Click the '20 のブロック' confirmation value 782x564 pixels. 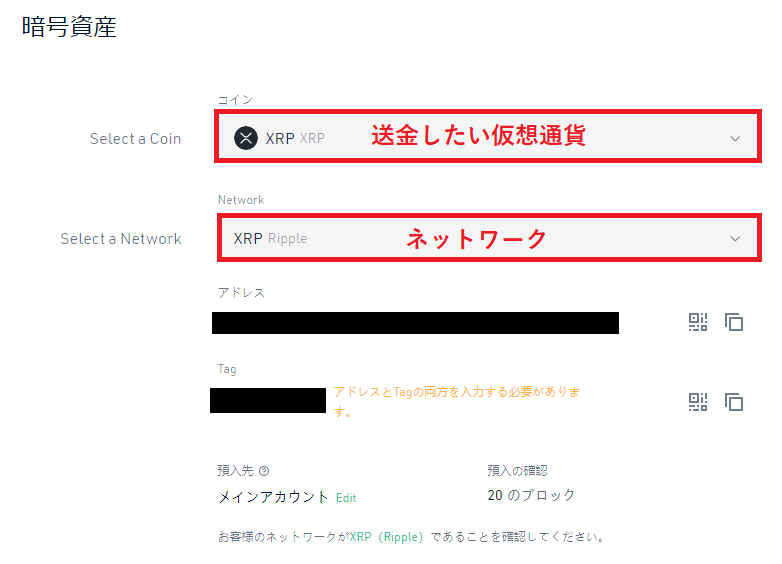531,495
